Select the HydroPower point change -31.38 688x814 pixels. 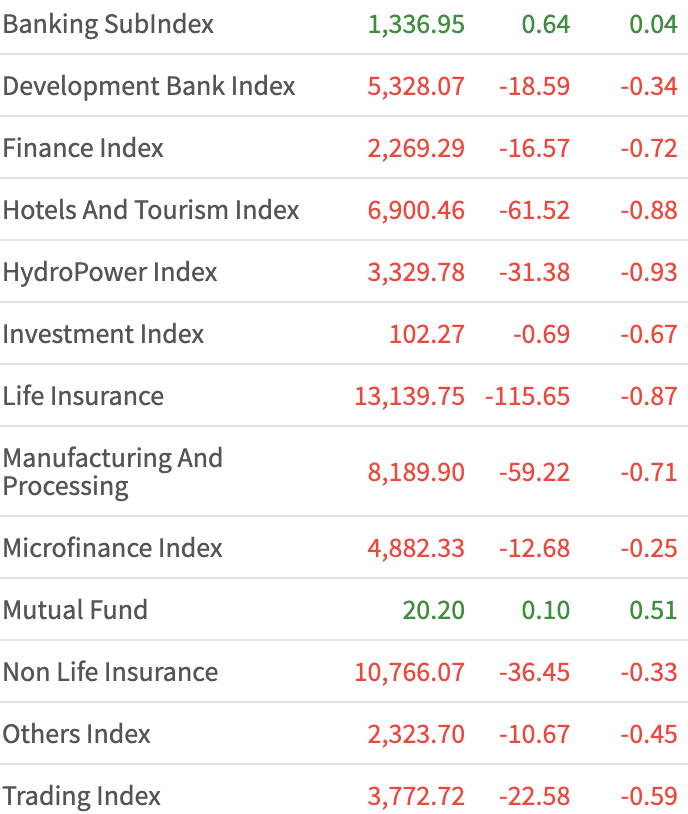pyautogui.click(x=534, y=272)
